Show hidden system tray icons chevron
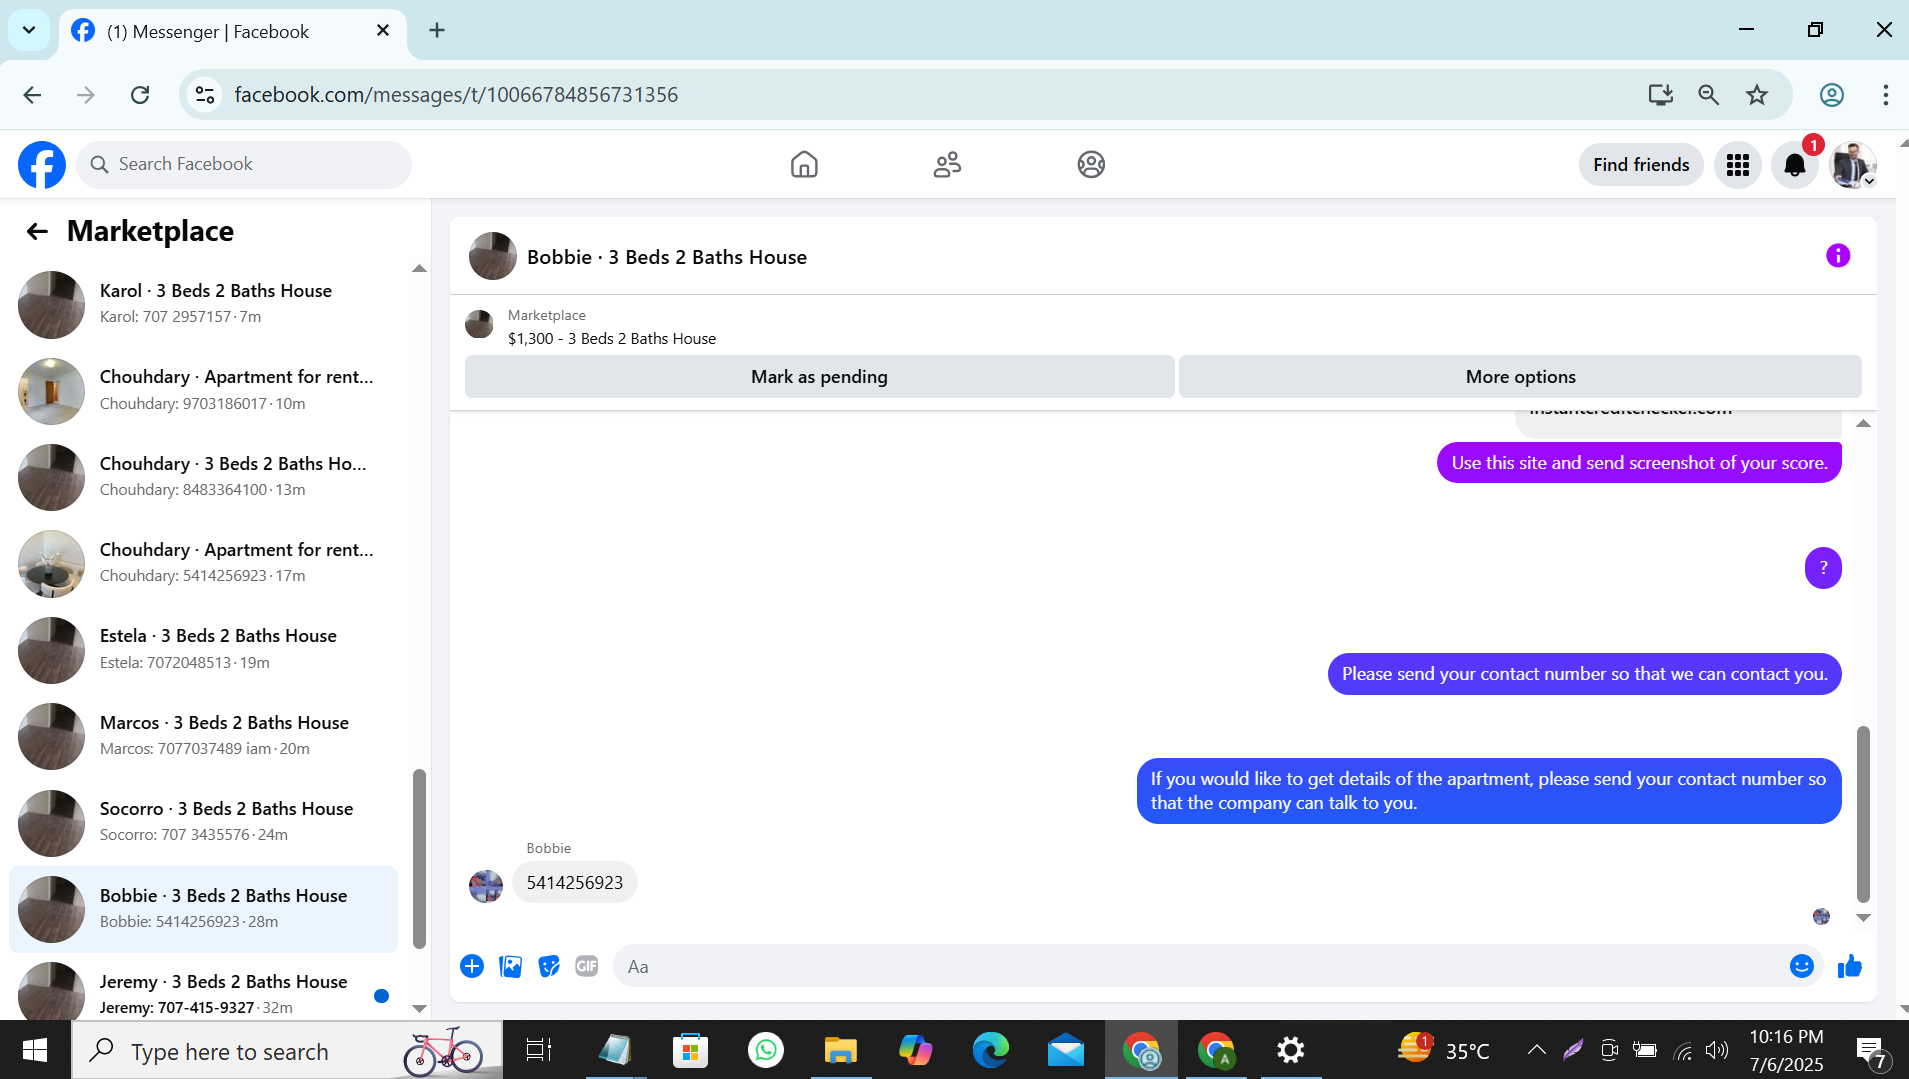Screen dimensions: 1909x1079 pyautogui.click(x=1536, y=1050)
